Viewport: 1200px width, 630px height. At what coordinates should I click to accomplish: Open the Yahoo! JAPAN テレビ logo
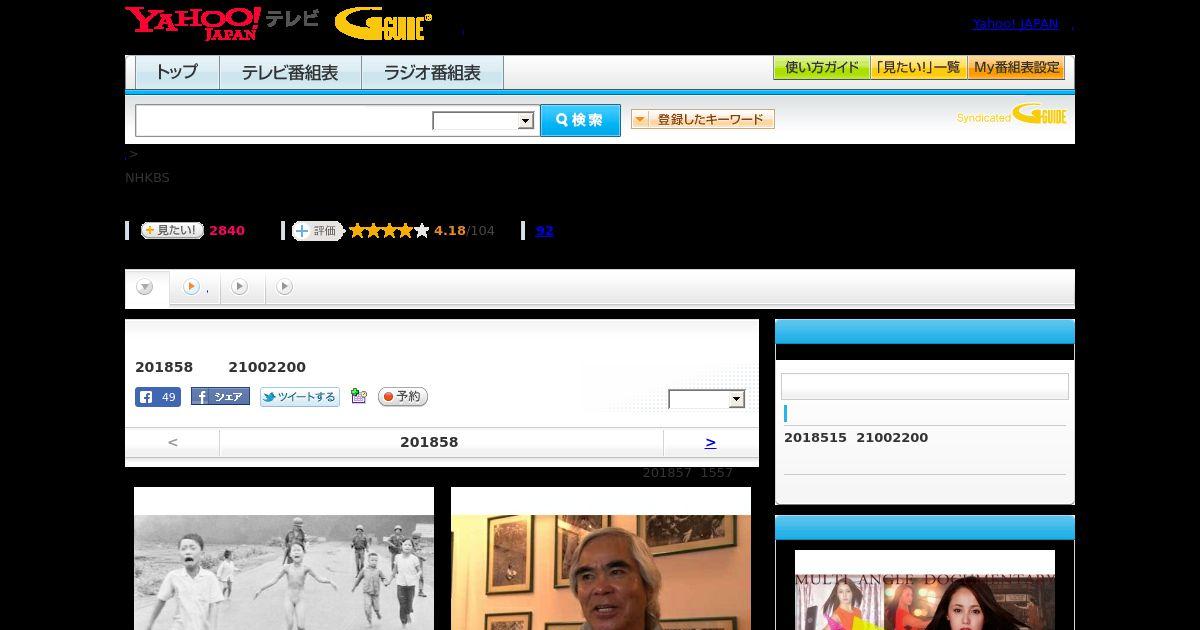pos(222,23)
